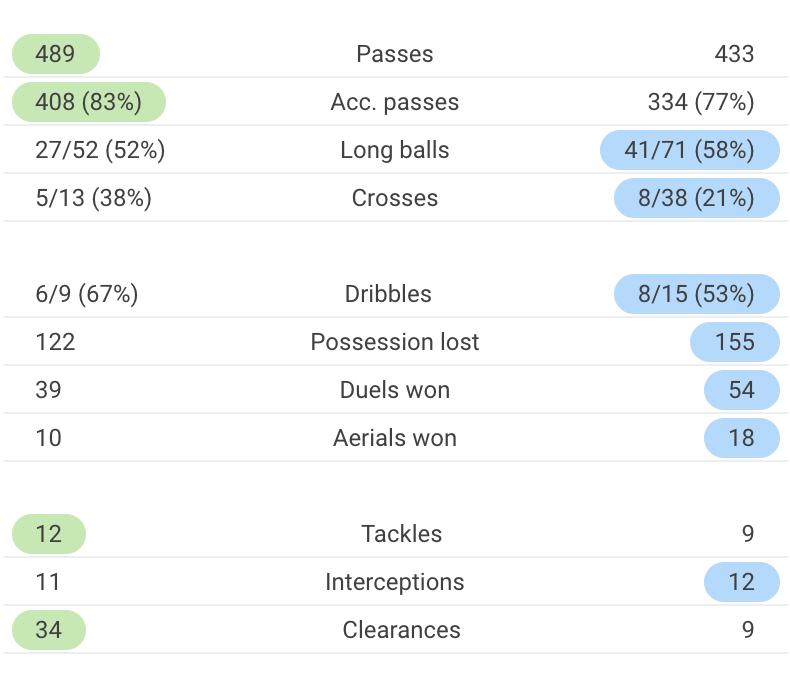Click the green 34 clearances value
Image resolution: width=790 pixels, height=680 pixels.
point(49,630)
